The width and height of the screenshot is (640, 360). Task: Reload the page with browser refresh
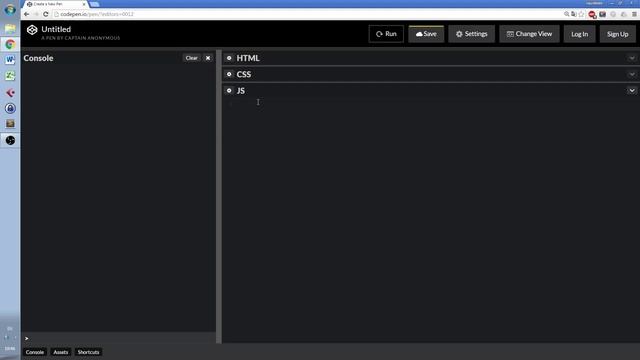click(45, 14)
